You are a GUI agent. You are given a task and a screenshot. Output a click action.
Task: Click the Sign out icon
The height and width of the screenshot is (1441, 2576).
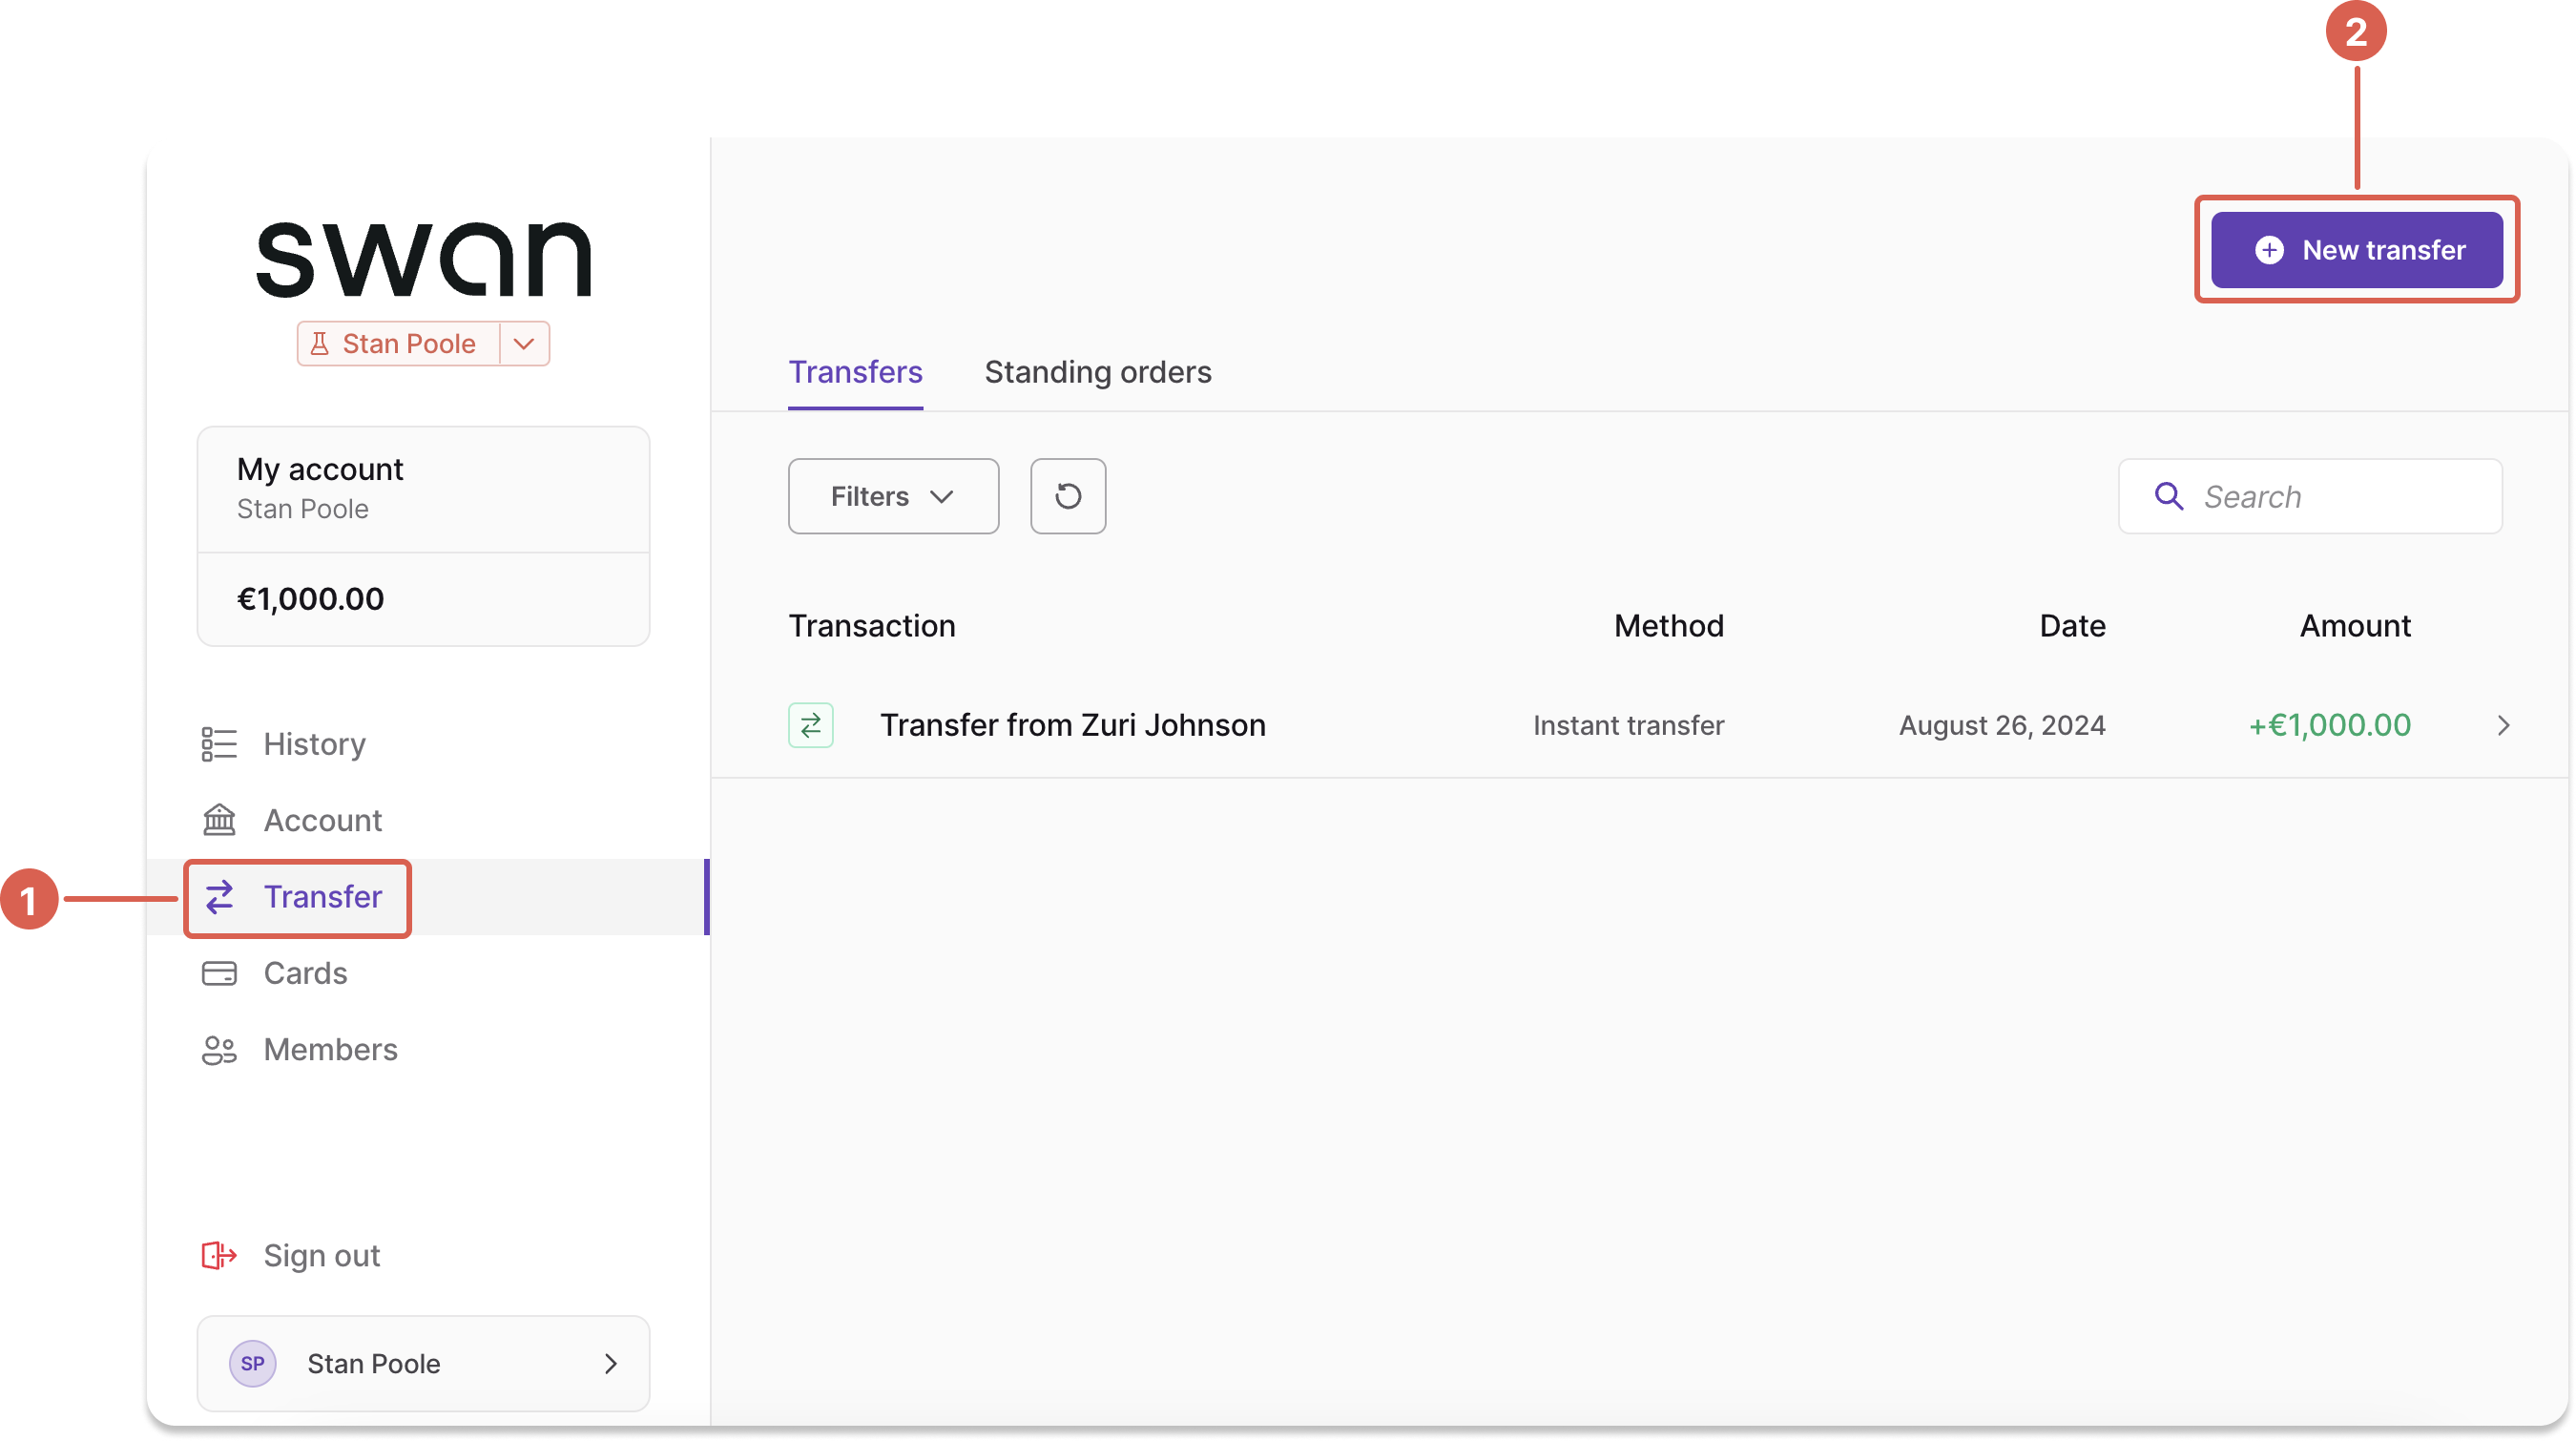219,1255
